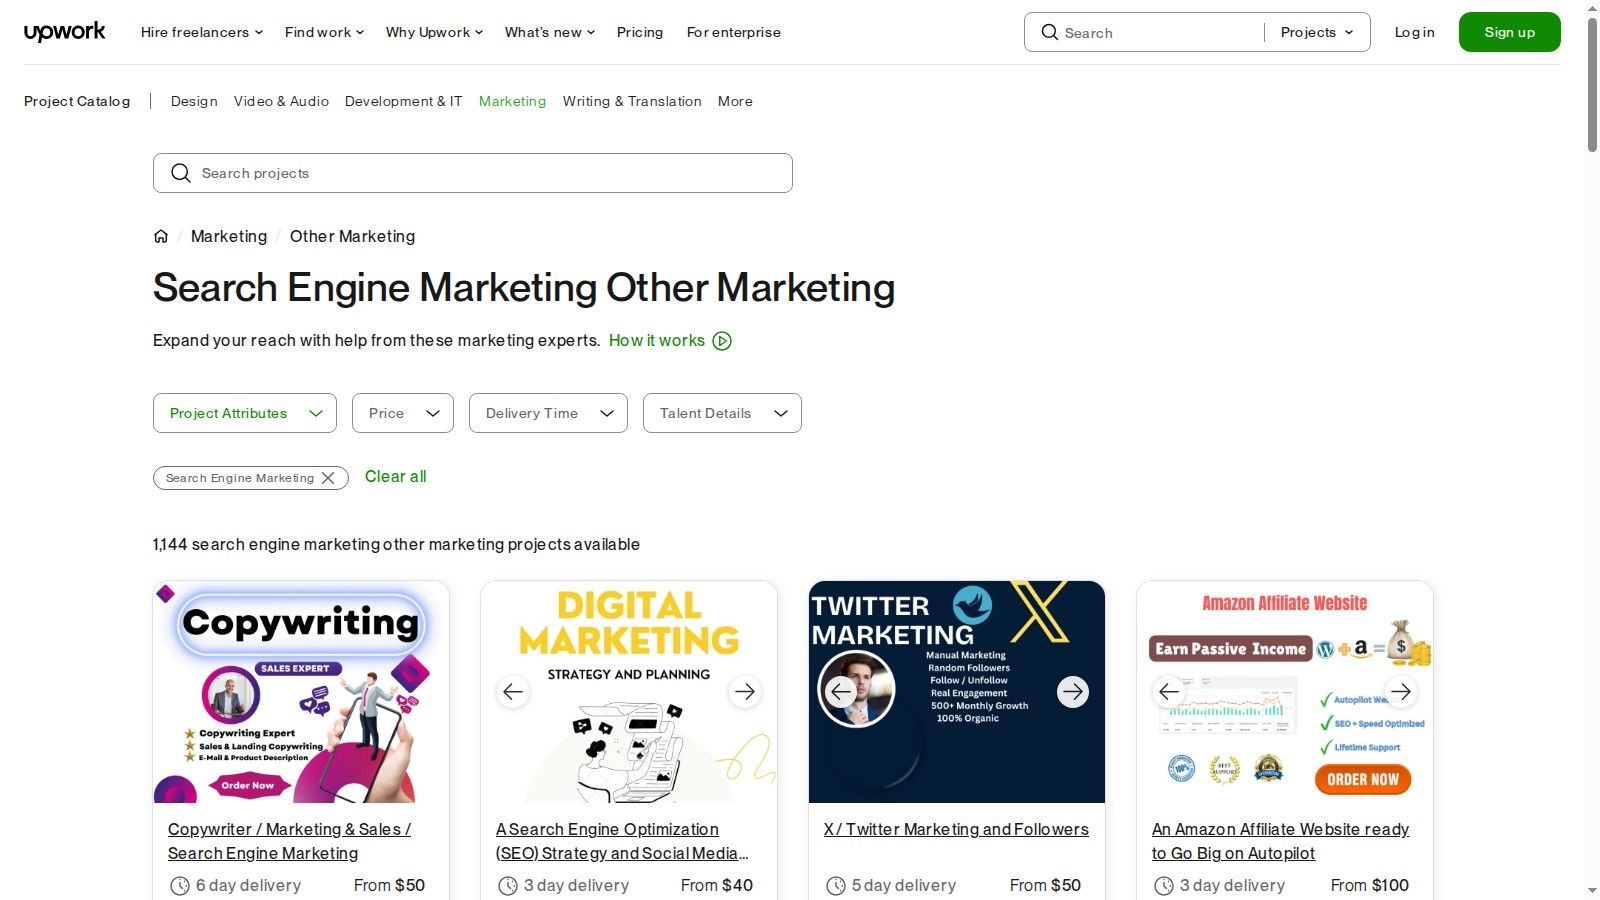Open the Projects search scope dropdown
The image size is (1600, 900).
click(x=1317, y=32)
